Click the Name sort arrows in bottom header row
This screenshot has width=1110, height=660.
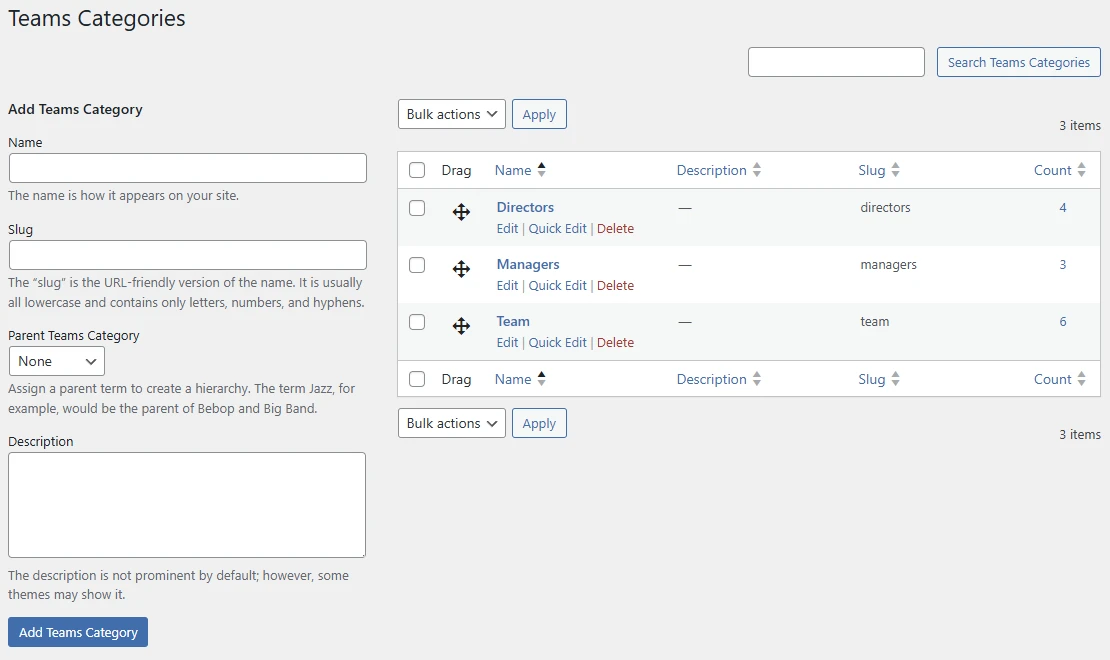543,379
